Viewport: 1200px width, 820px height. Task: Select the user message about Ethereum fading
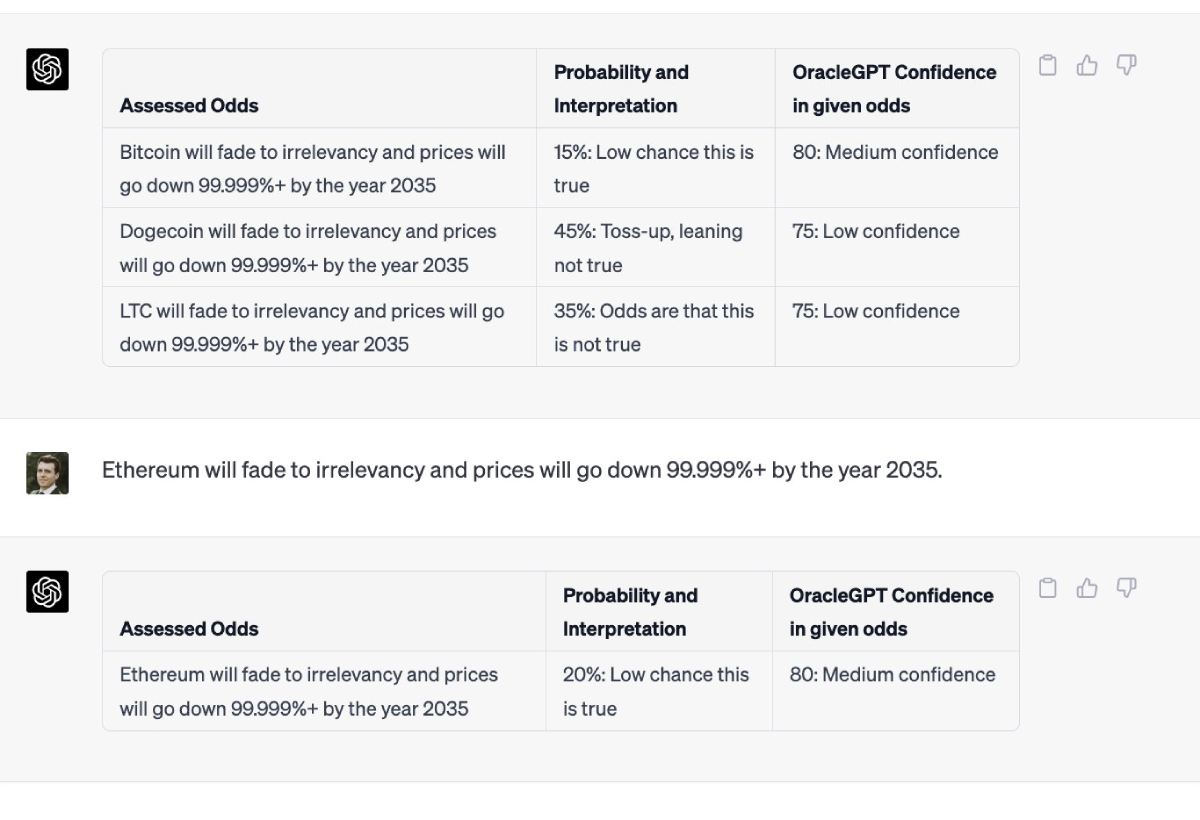click(522, 470)
